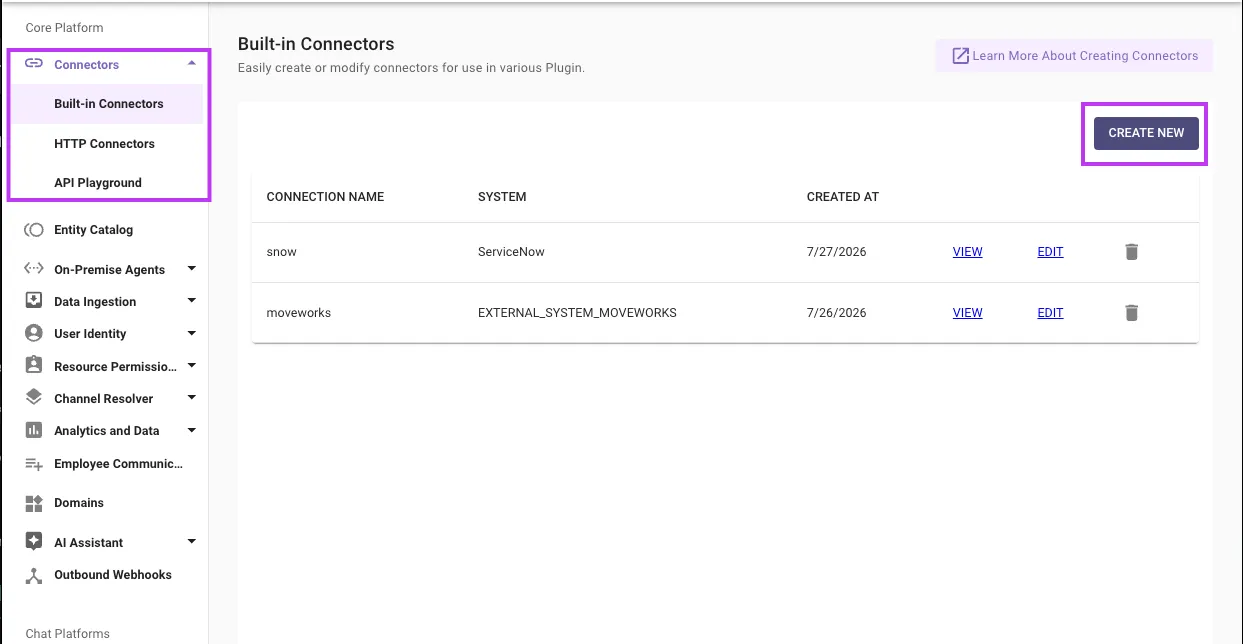Expand the Data Ingestion arrow

click(x=191, y=301)
